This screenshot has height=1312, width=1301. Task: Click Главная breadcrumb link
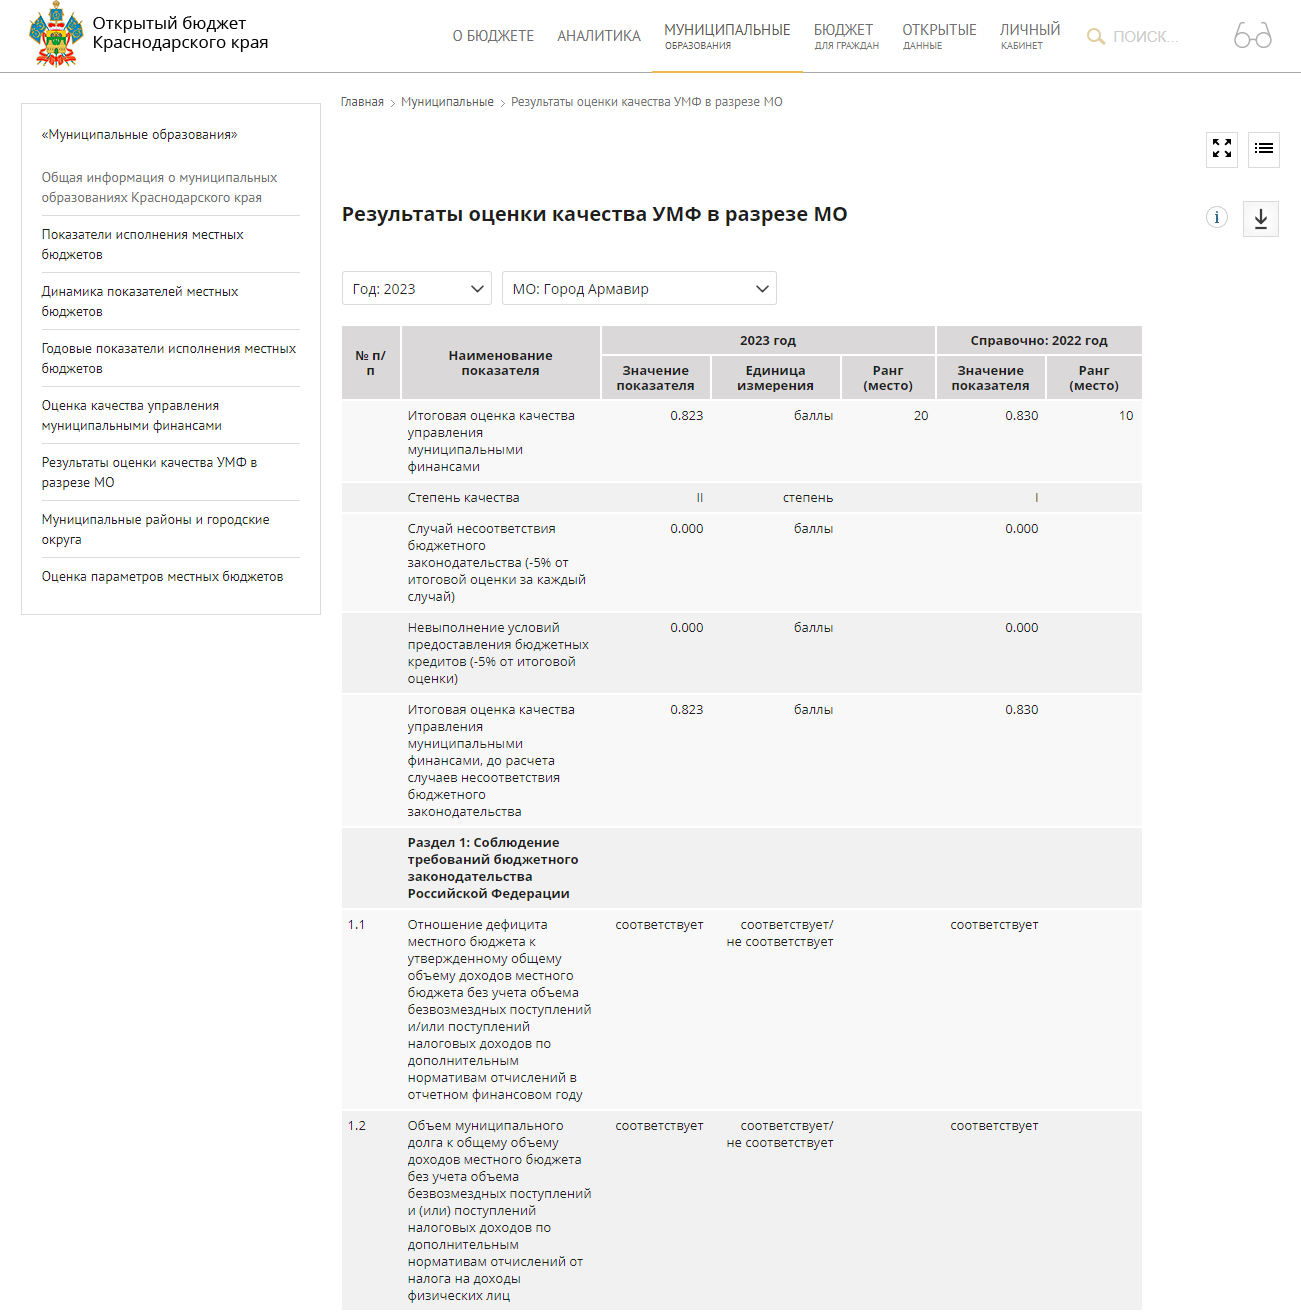click(362, 102)
